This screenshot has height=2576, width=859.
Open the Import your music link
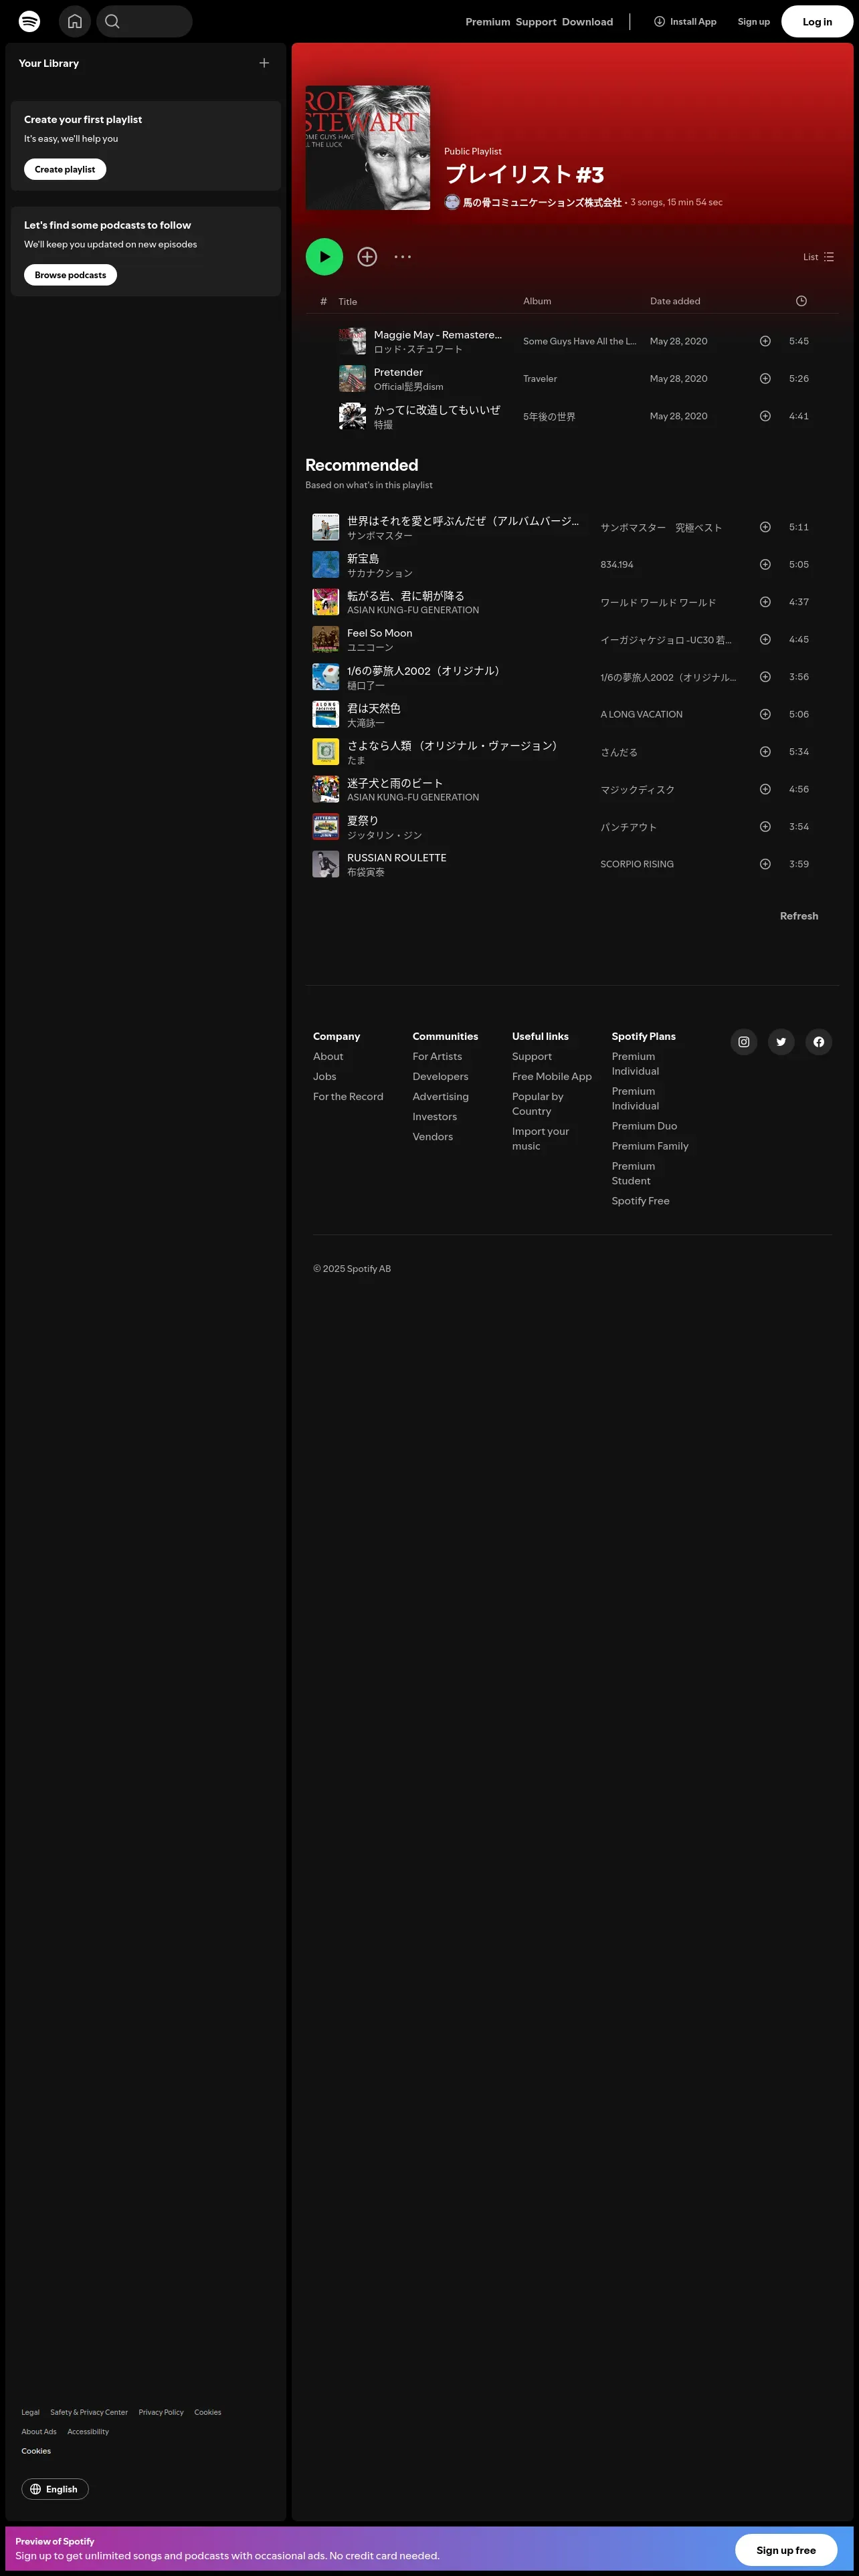click(x=540, y=1138)
